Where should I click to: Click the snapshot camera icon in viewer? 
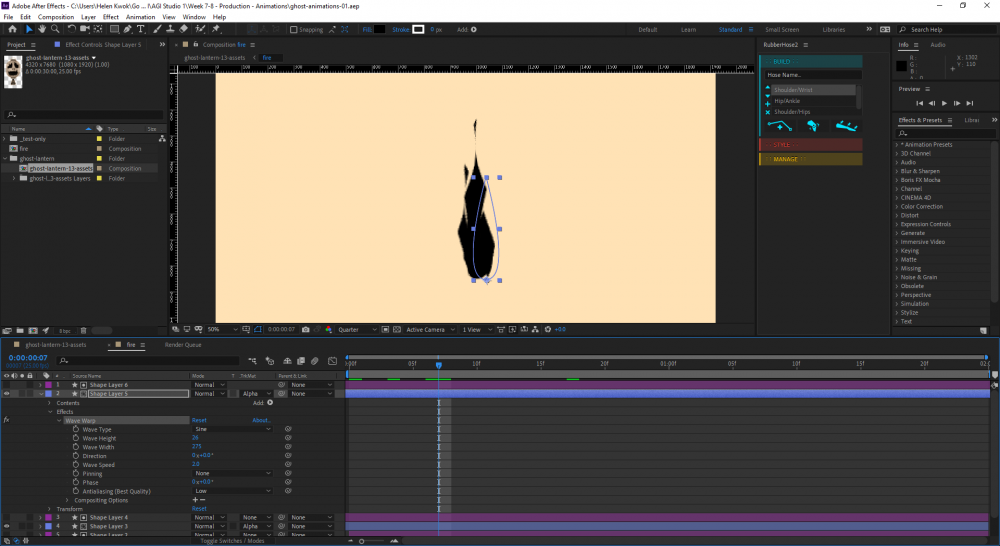305,330
